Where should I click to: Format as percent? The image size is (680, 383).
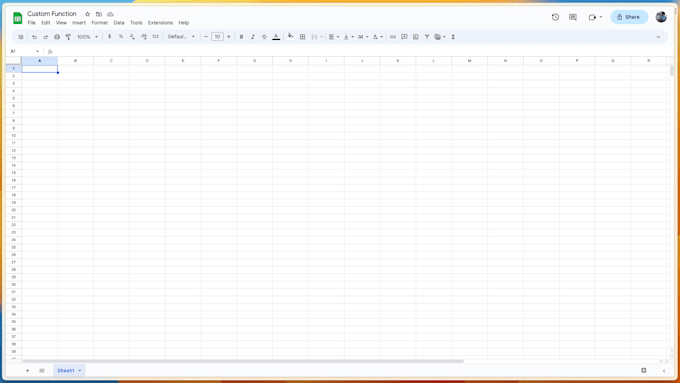point(121,37)
